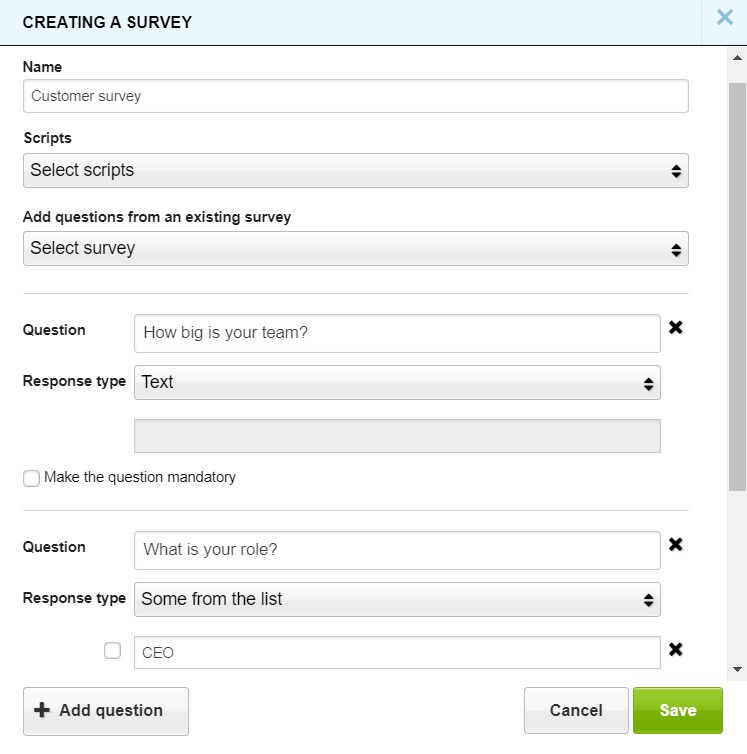Open the Select scripts dropdown
The image size is (747, 754).
click(355, 171)
